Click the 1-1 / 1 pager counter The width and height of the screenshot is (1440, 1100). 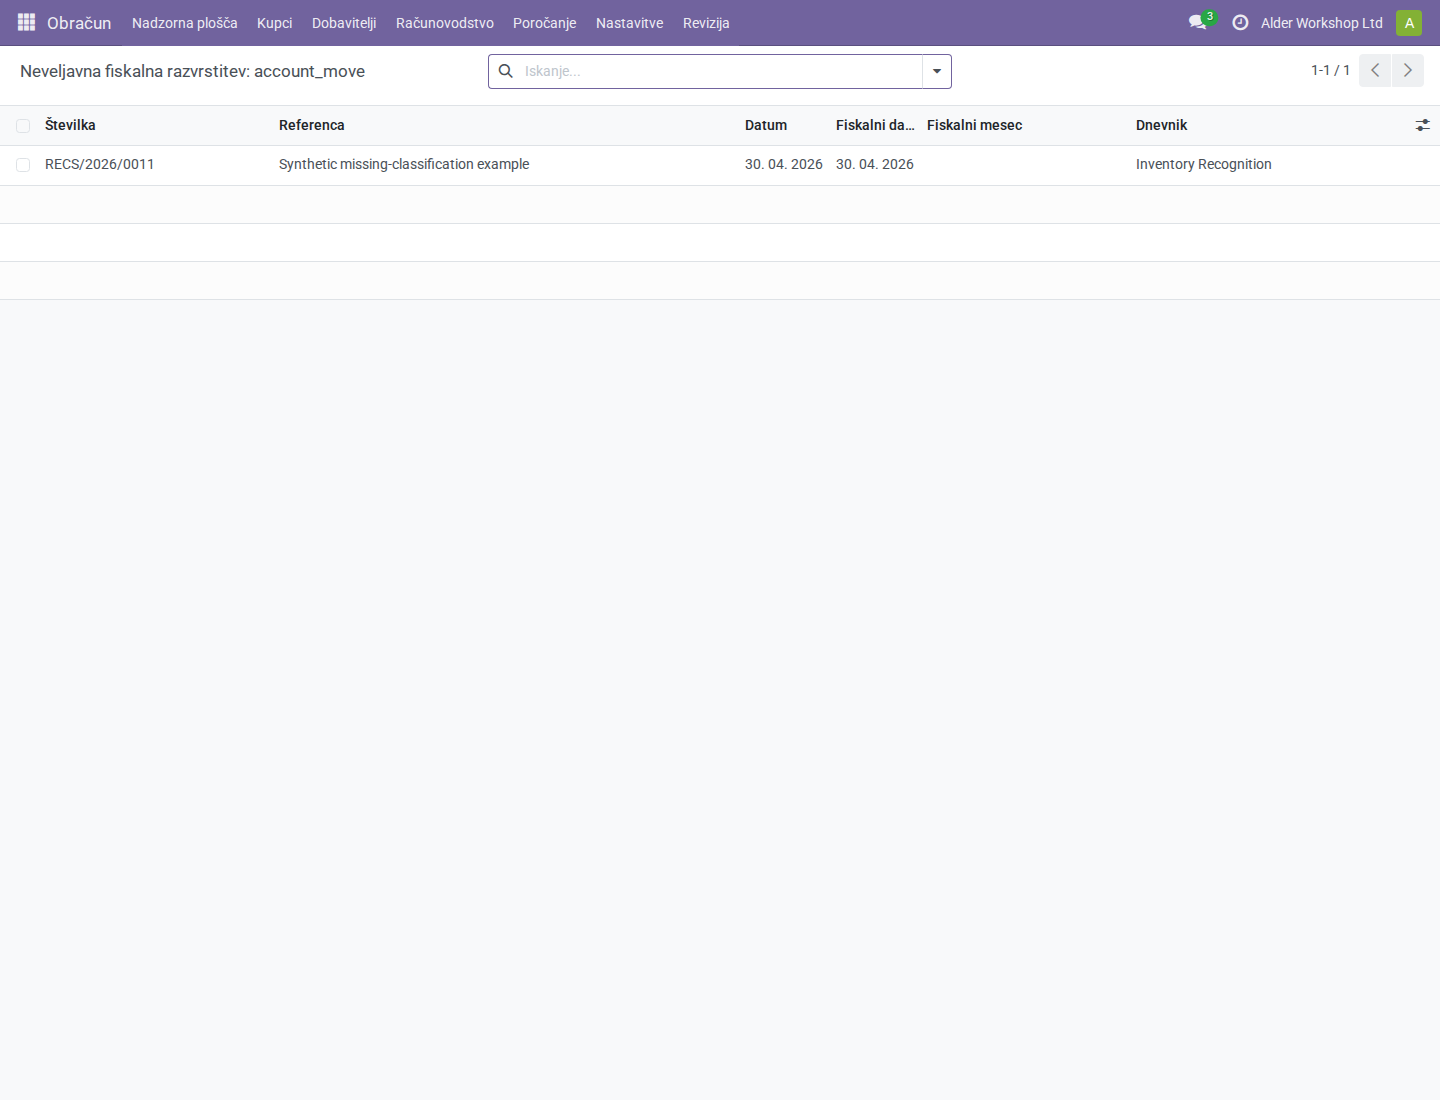pyautogui.click(x=1331, y=70)
